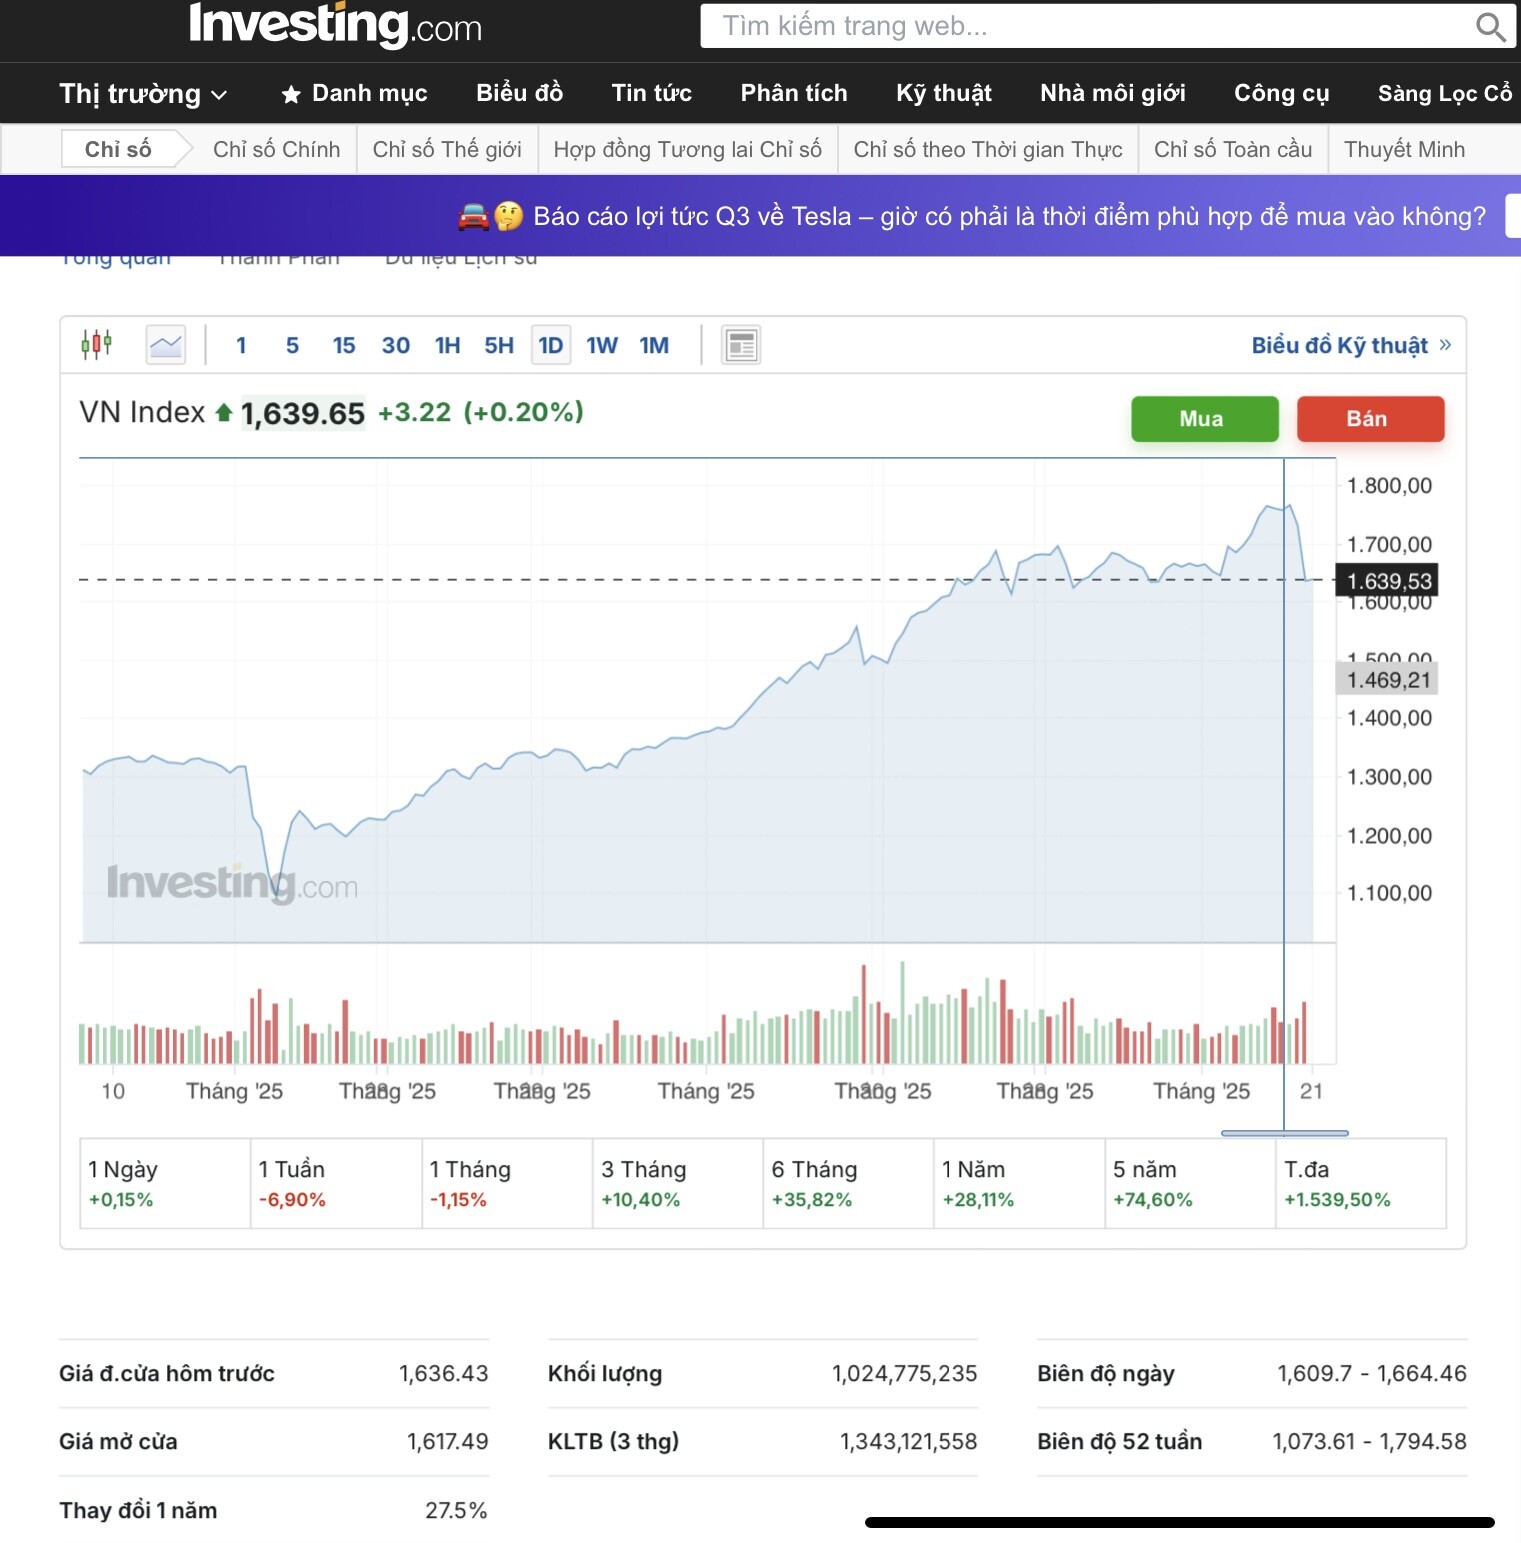The image size is (1521, 1543).
Task: Click the green Mua button
Action: 1204,419
